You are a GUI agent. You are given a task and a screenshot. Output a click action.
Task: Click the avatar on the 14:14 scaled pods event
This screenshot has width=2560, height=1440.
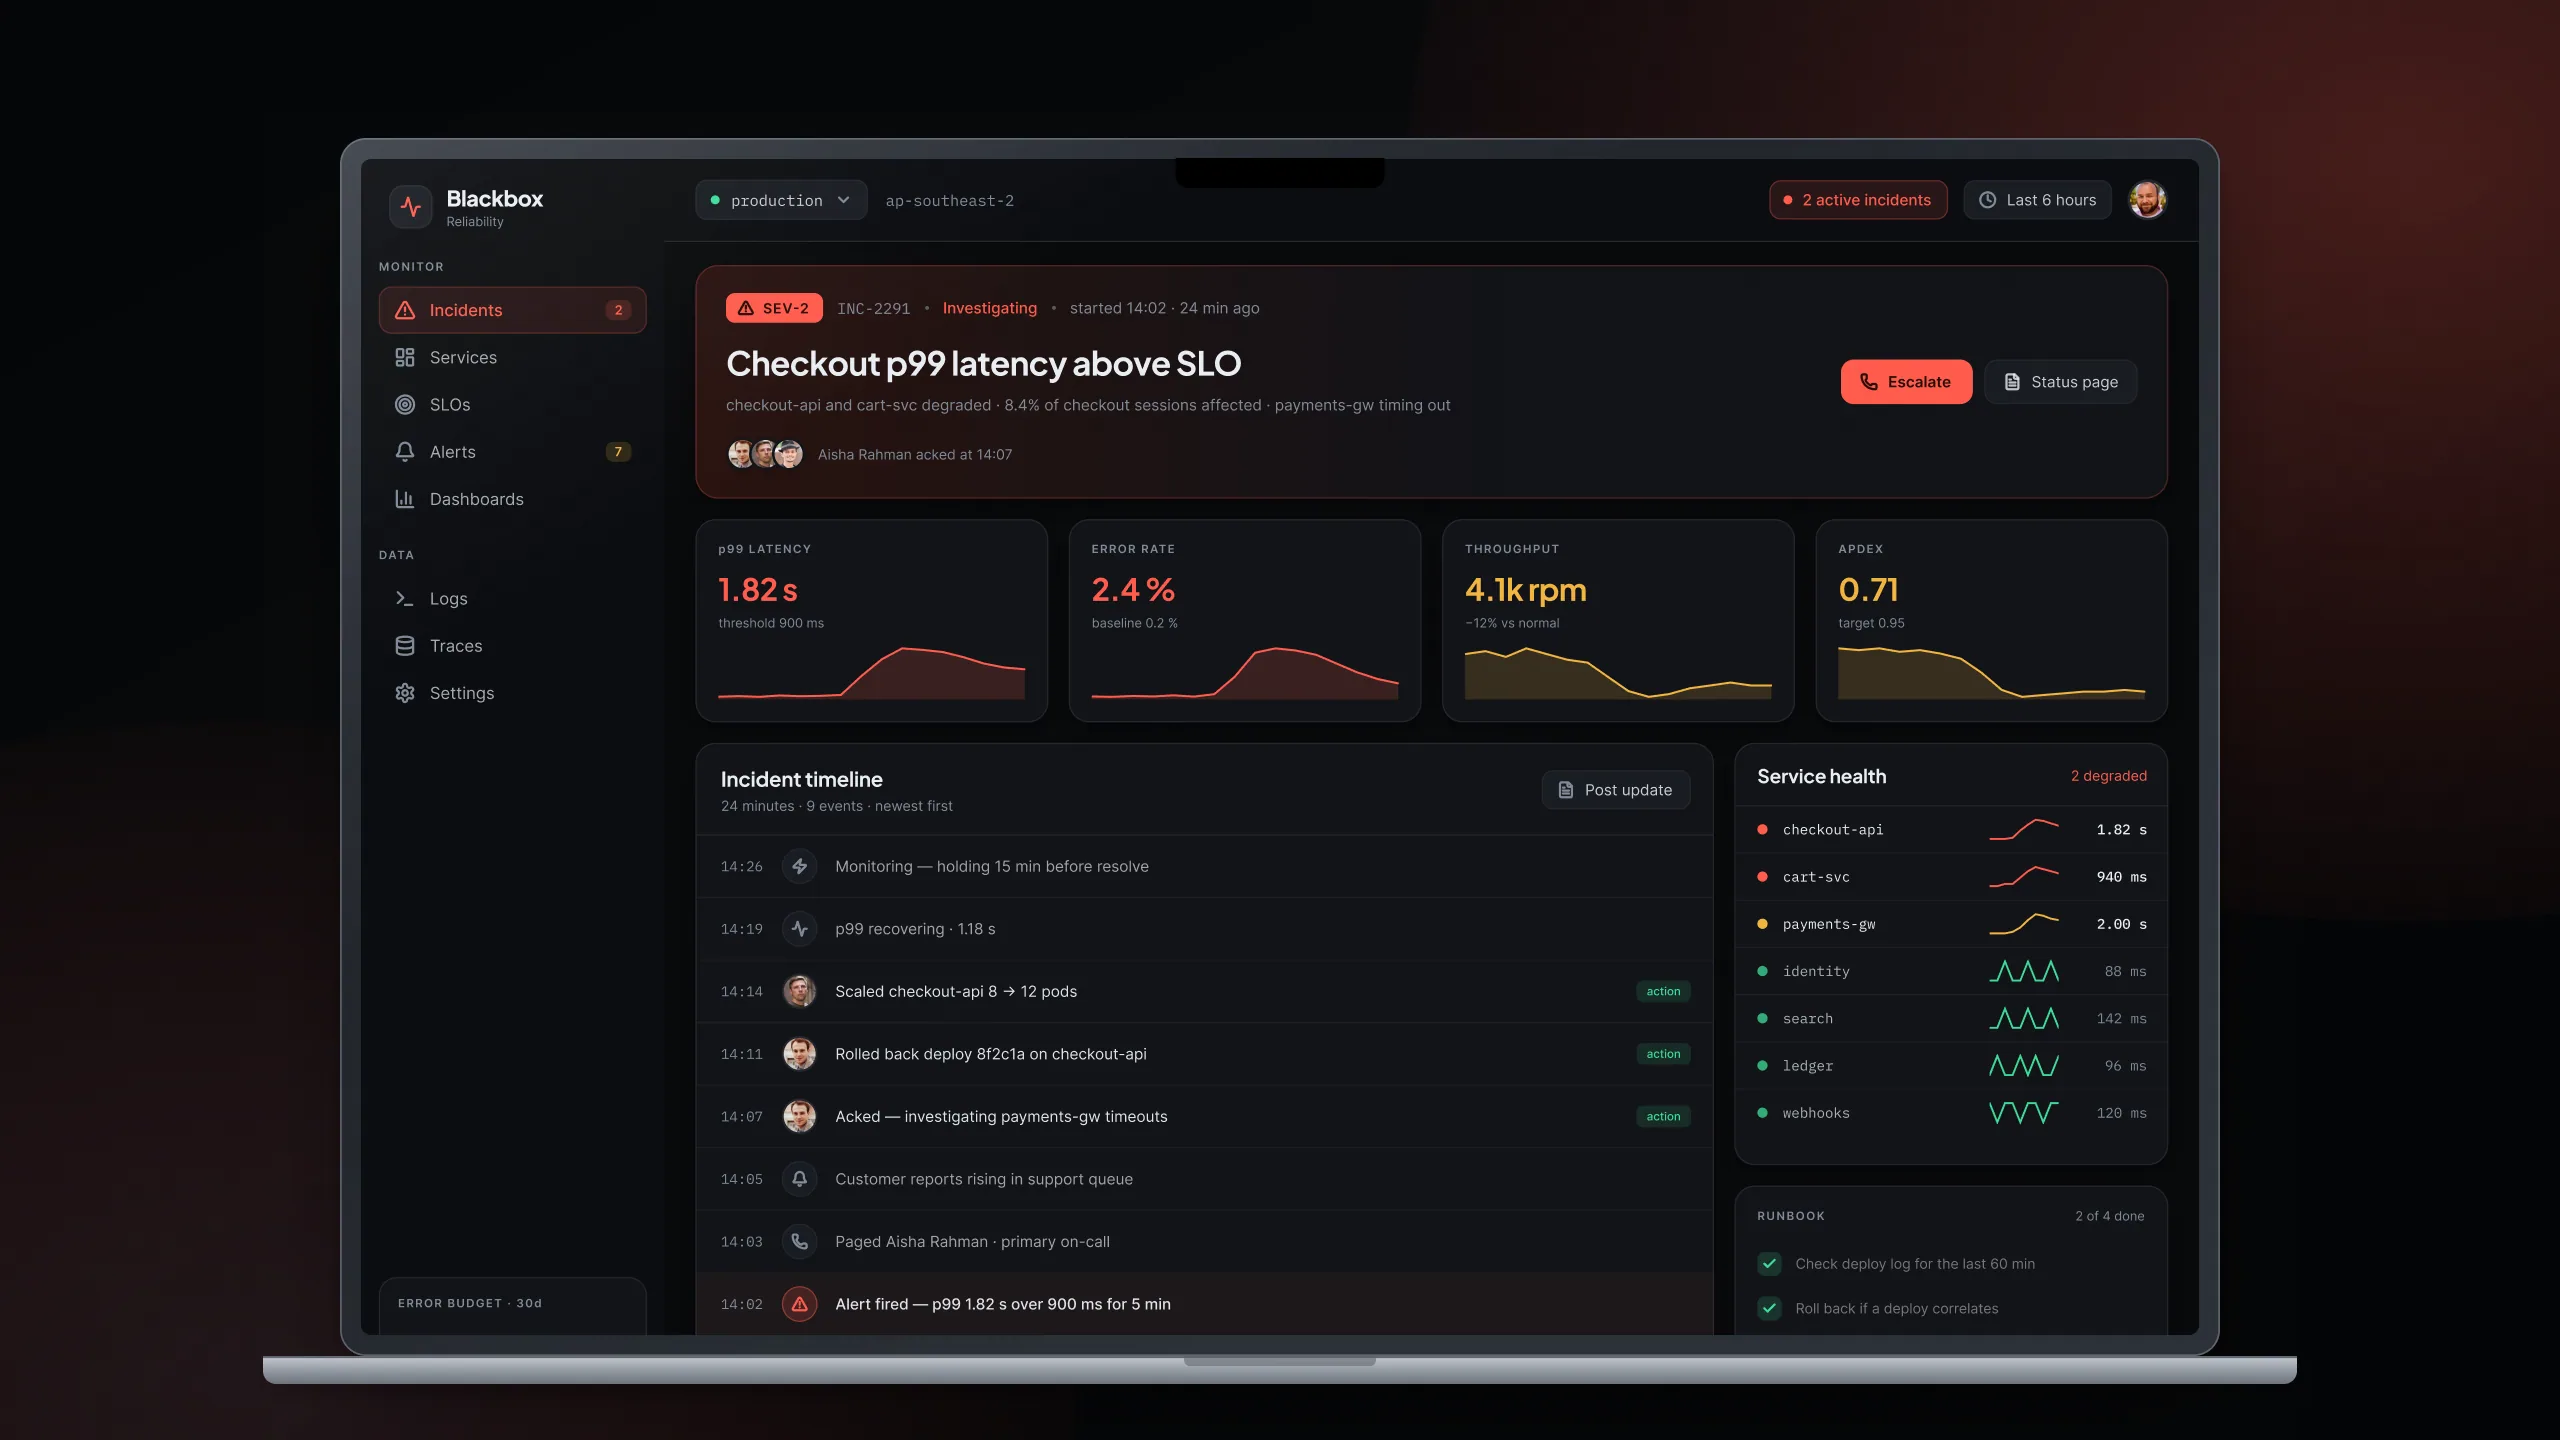[x=799, y=992]
